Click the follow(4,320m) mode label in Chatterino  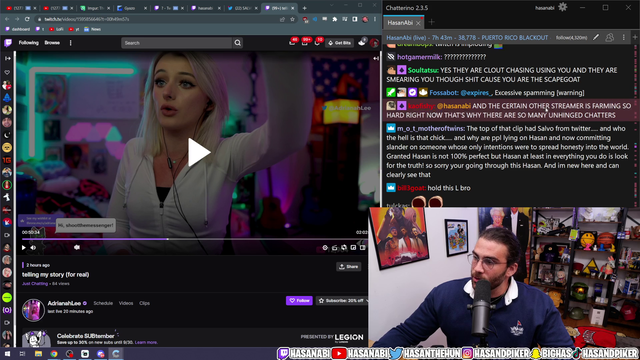[571, 38]
